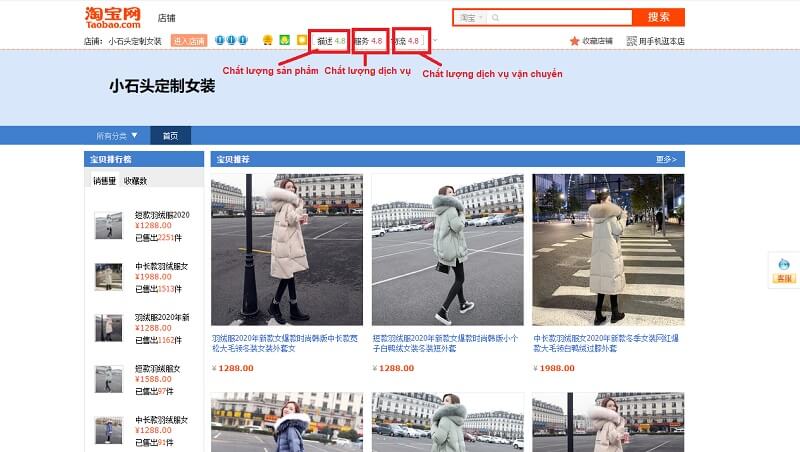This screenshot has height=452, width=800.
Task: Open the 用手机逛本店 mobile shop link
Action: click(x=662, y=41)
